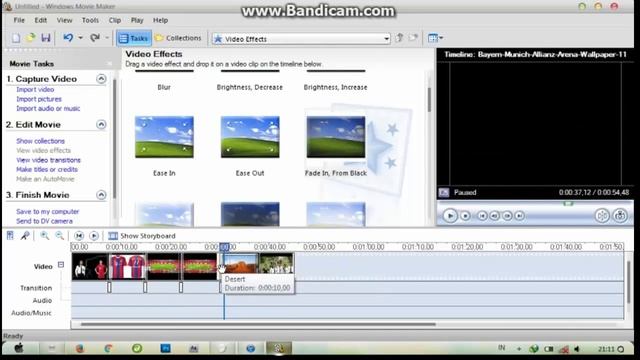Viewport: 640px width, 360px height.
Task: Click the Narrate Timeline microphone icon
Action: [x=25, y=236]
